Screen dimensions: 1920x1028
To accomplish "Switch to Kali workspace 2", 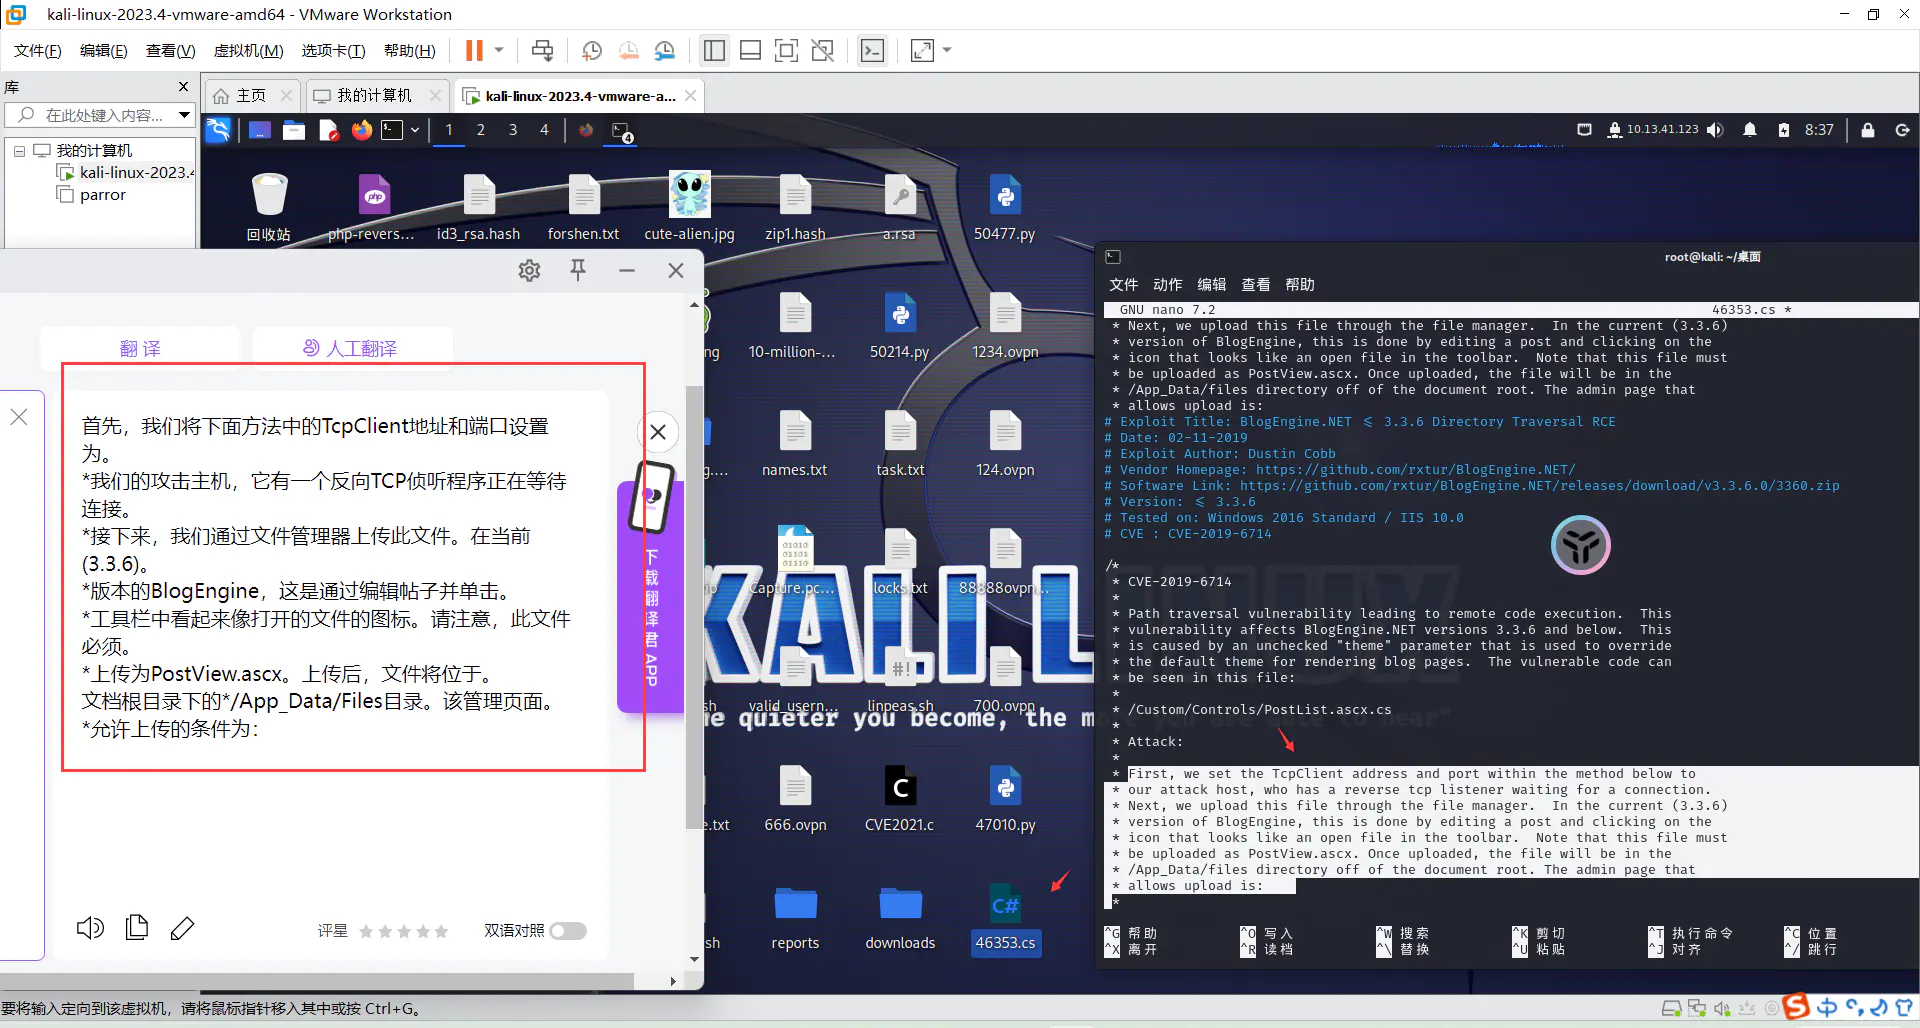I will pyautogui.click(x=481, y=130).
